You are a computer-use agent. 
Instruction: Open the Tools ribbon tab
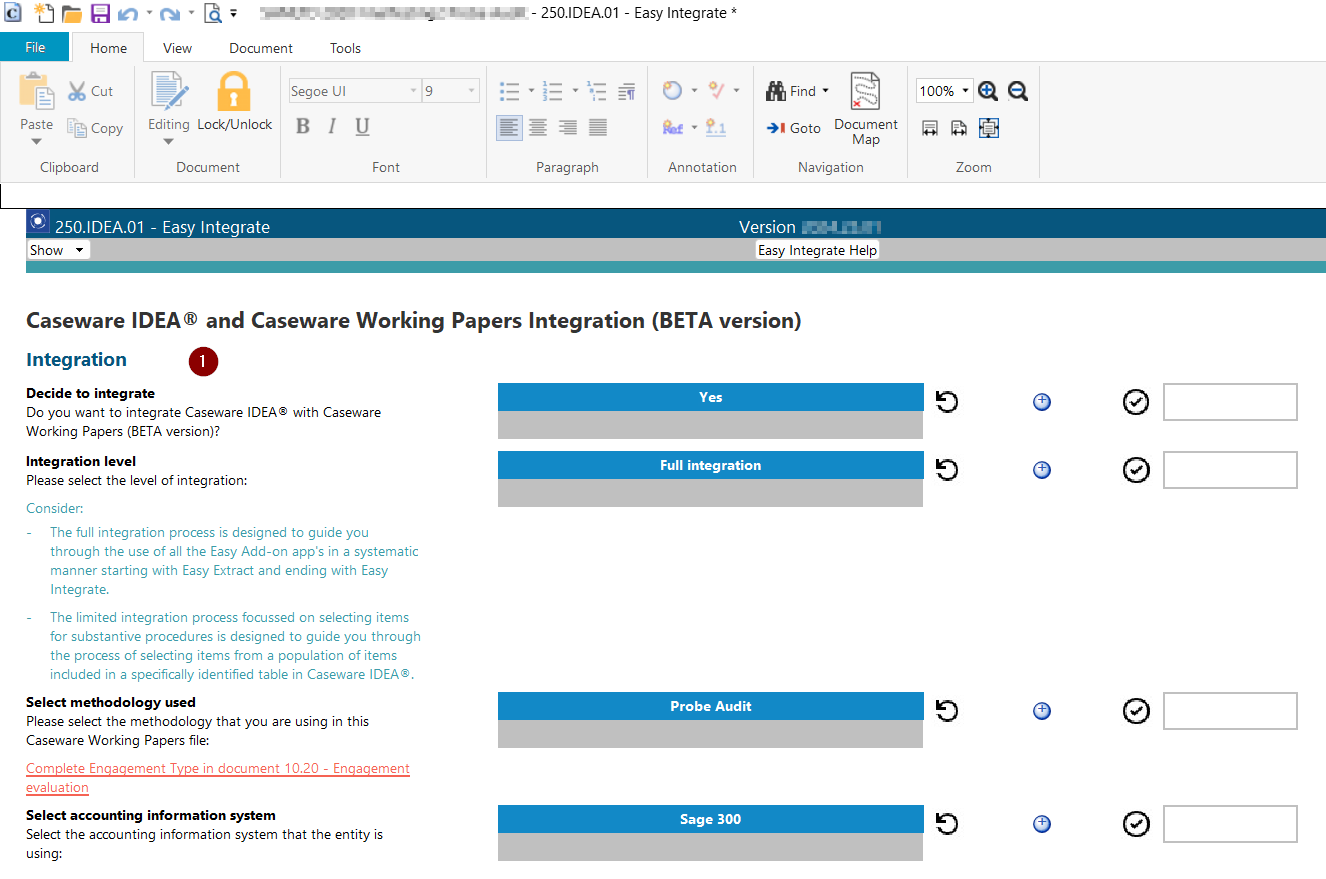pos(345,48)
